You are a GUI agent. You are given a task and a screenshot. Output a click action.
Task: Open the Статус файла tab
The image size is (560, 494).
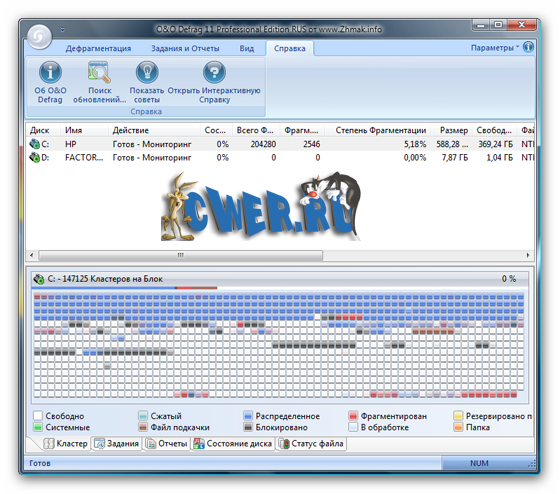tap(311, 444)
